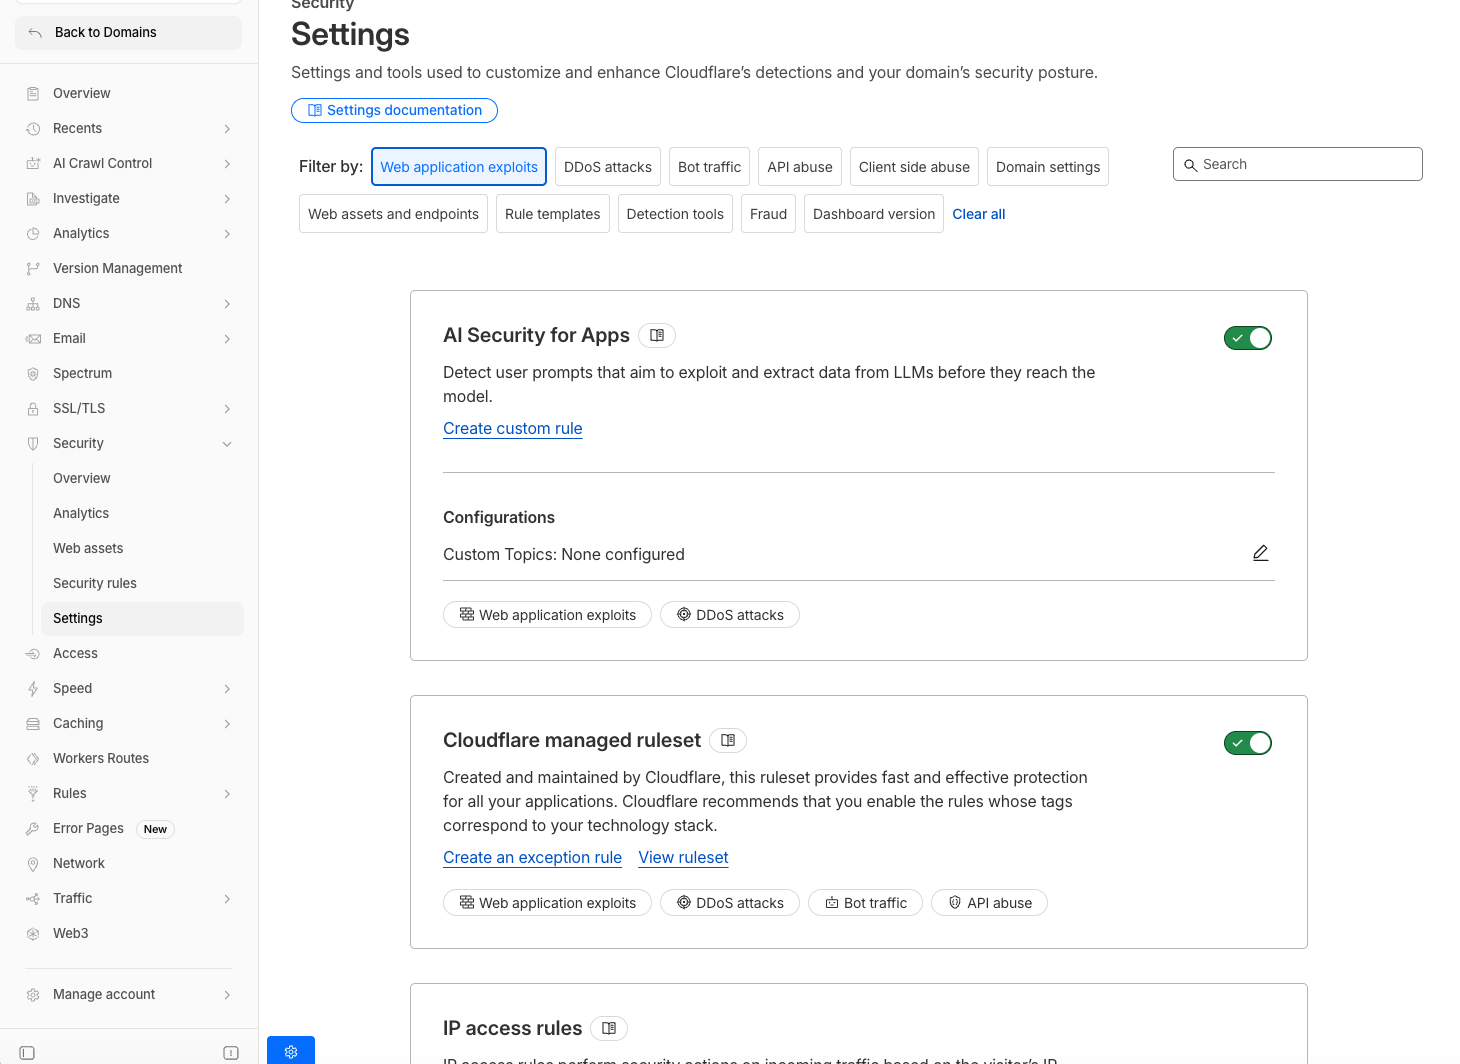Image resolution: width=1460 pixels, height=1064 pixels.
Task: Filter by Domain settings
Action: tap(1048, 167)
